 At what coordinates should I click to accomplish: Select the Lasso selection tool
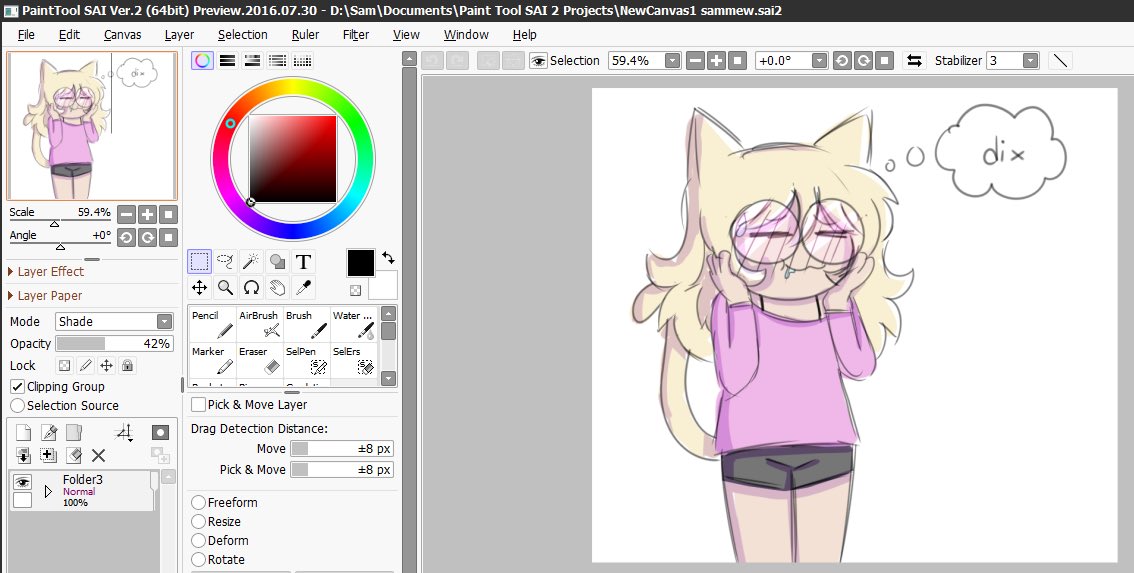pyautogui.click(x=226, y=261)
